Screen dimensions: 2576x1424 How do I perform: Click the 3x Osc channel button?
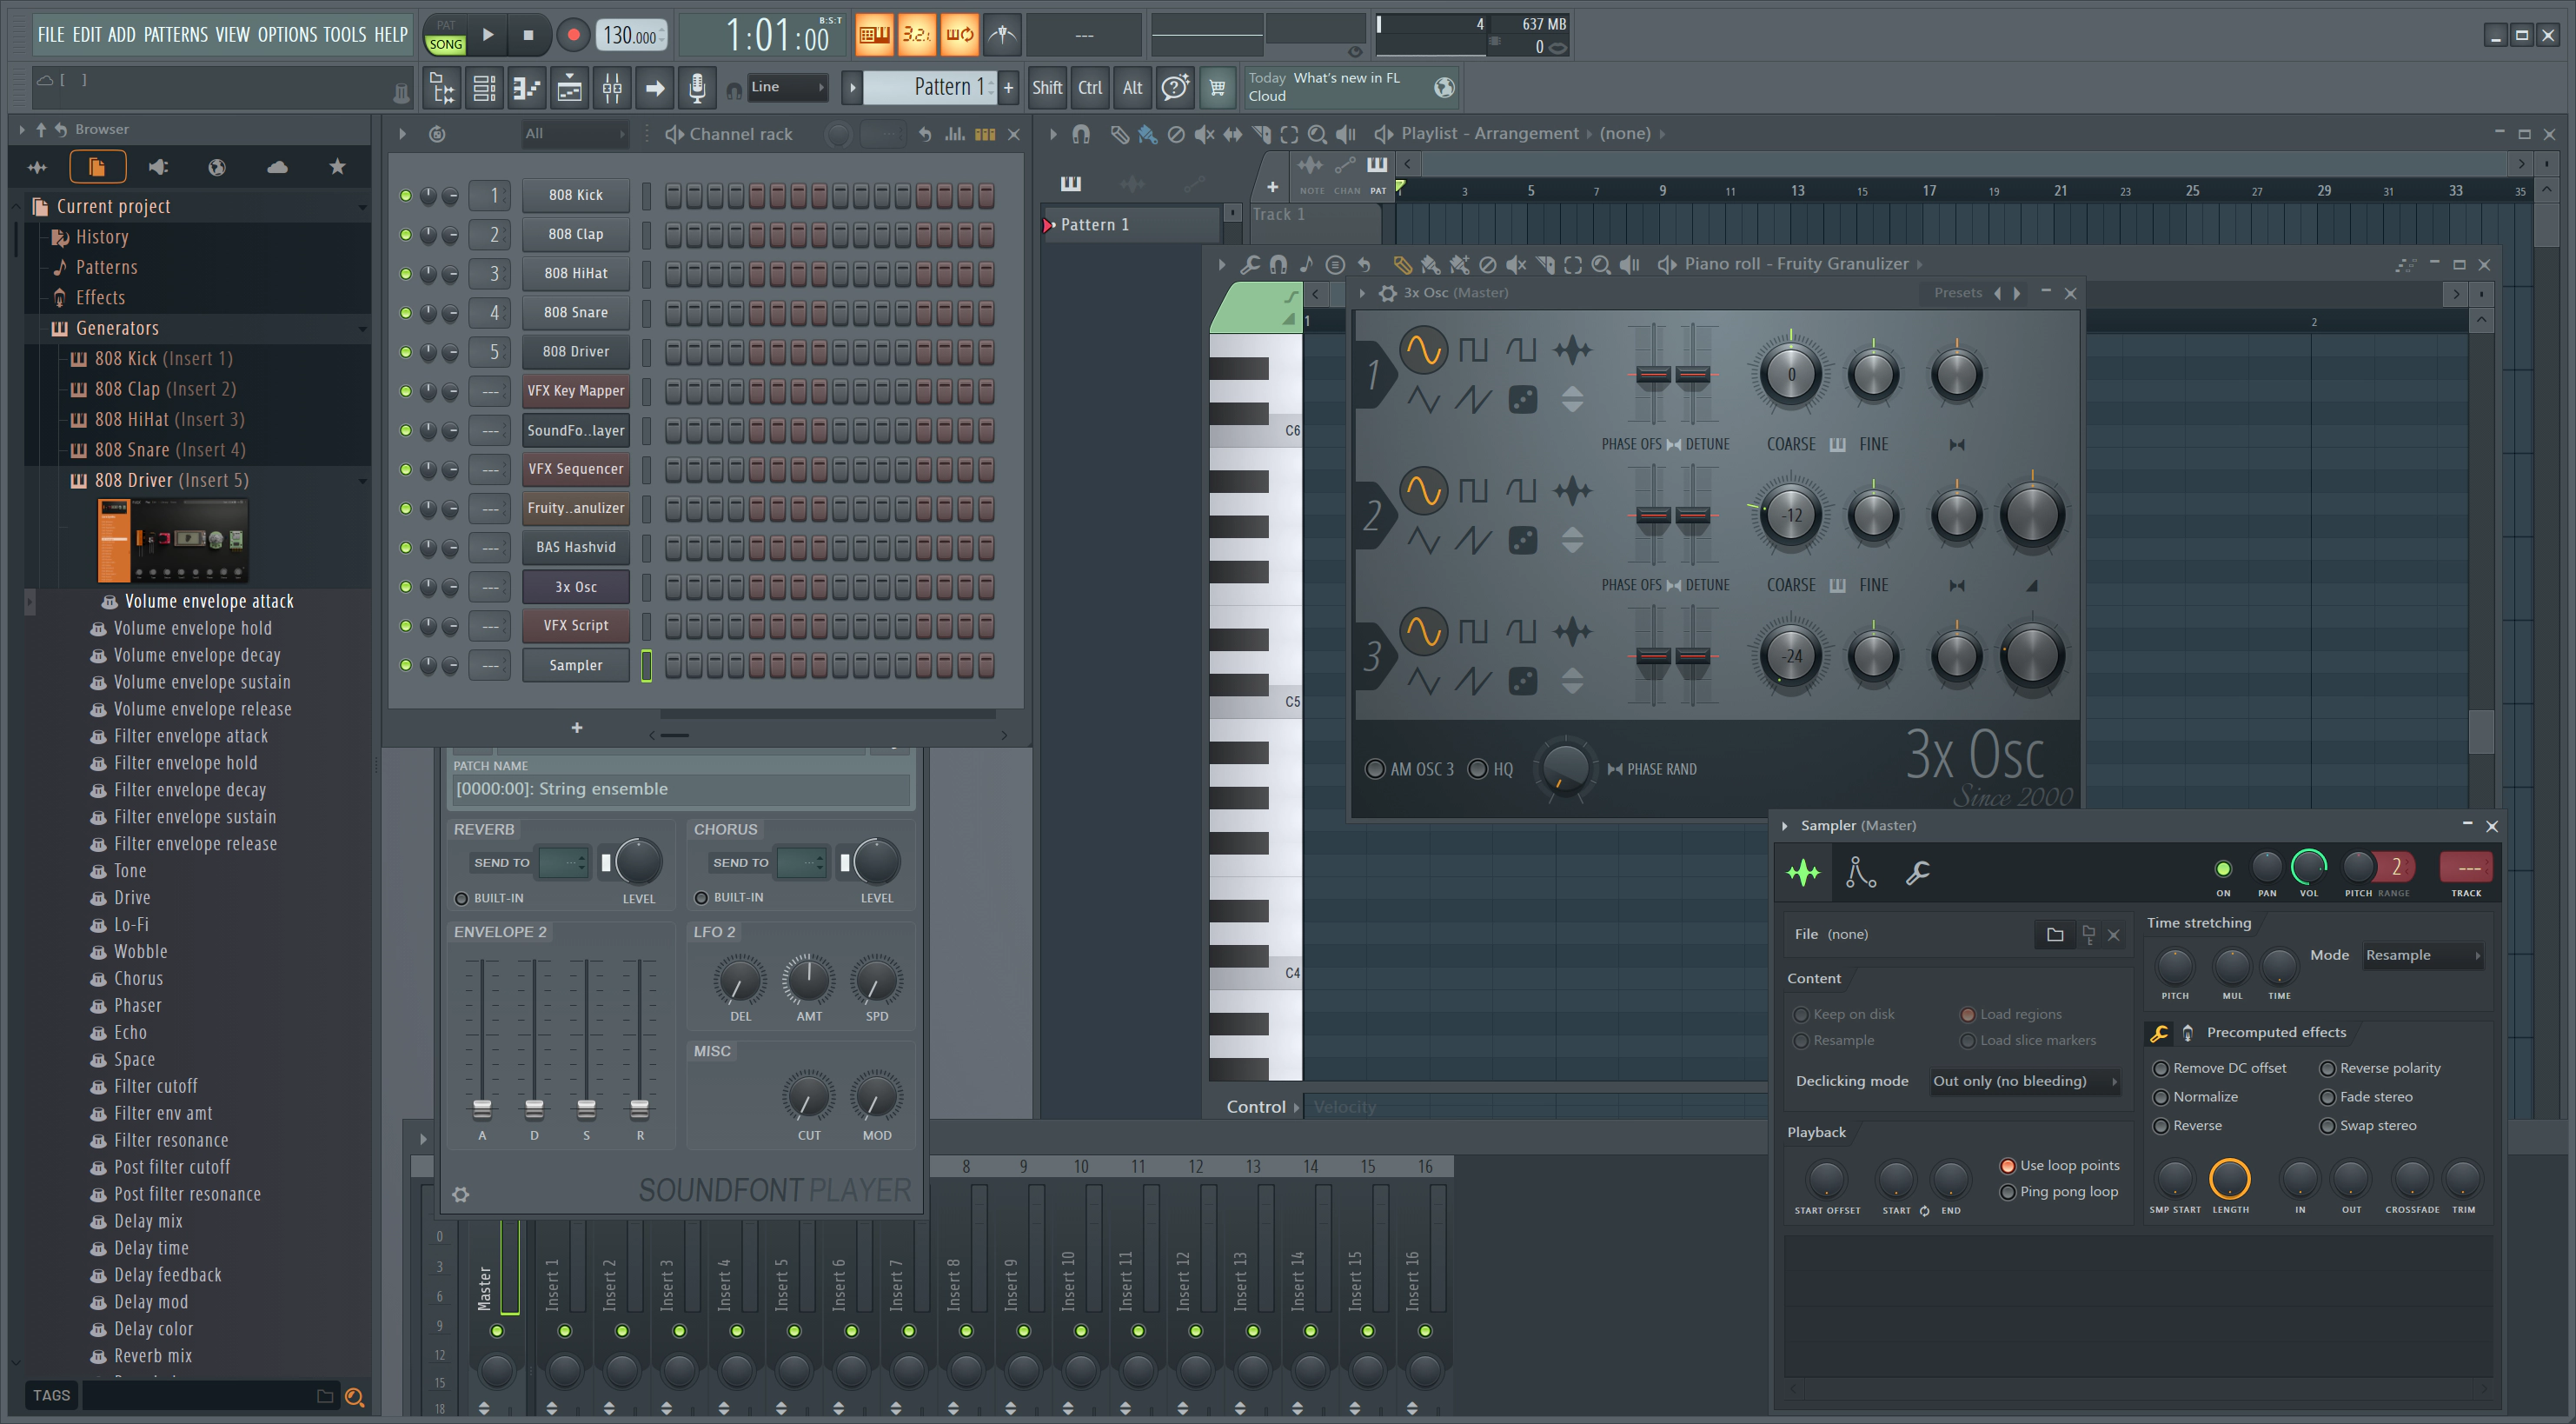[x=575, y=587]
